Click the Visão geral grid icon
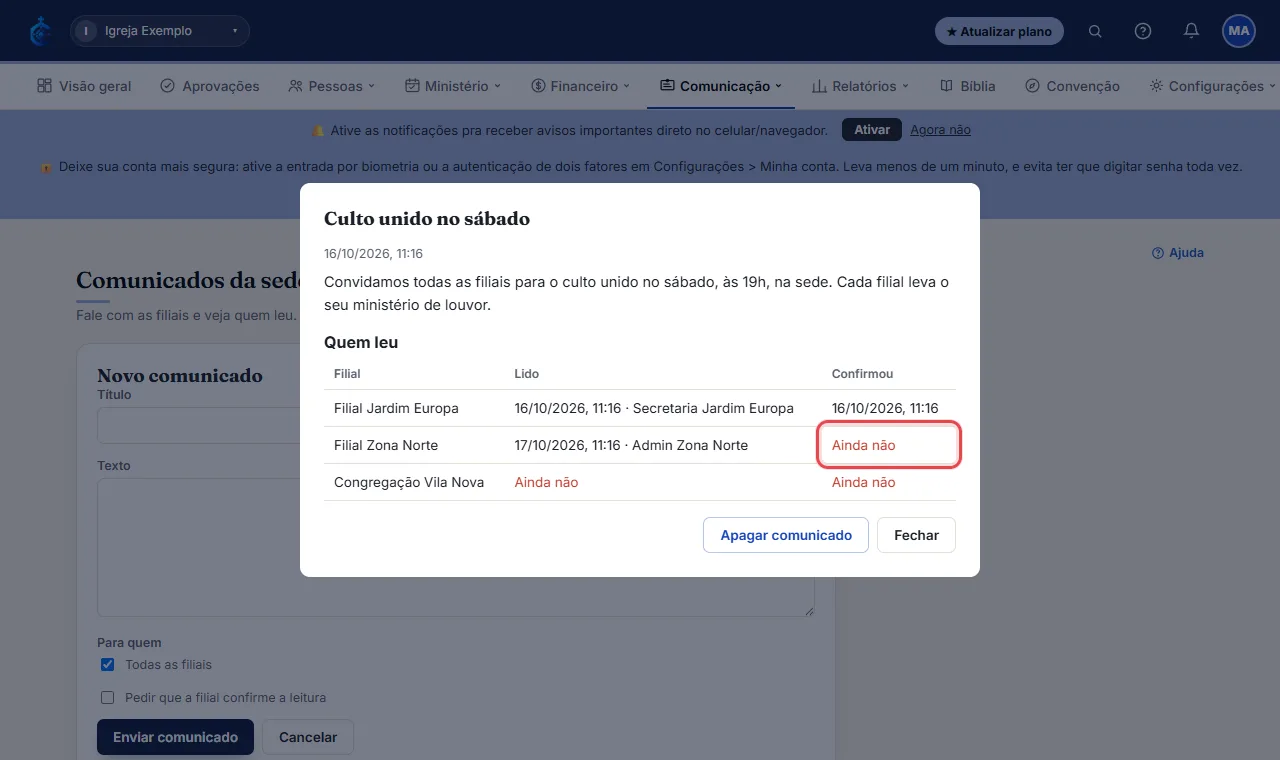Viewport: 1280px width, 760px height. [x=44, y=86]
